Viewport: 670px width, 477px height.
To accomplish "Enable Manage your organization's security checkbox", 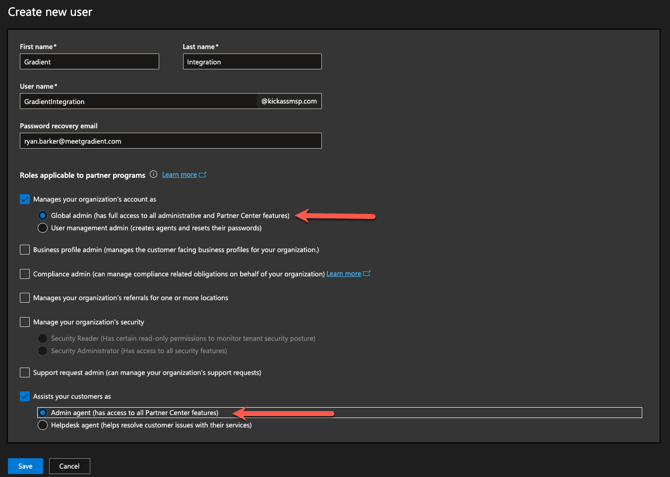I will 25,322.
